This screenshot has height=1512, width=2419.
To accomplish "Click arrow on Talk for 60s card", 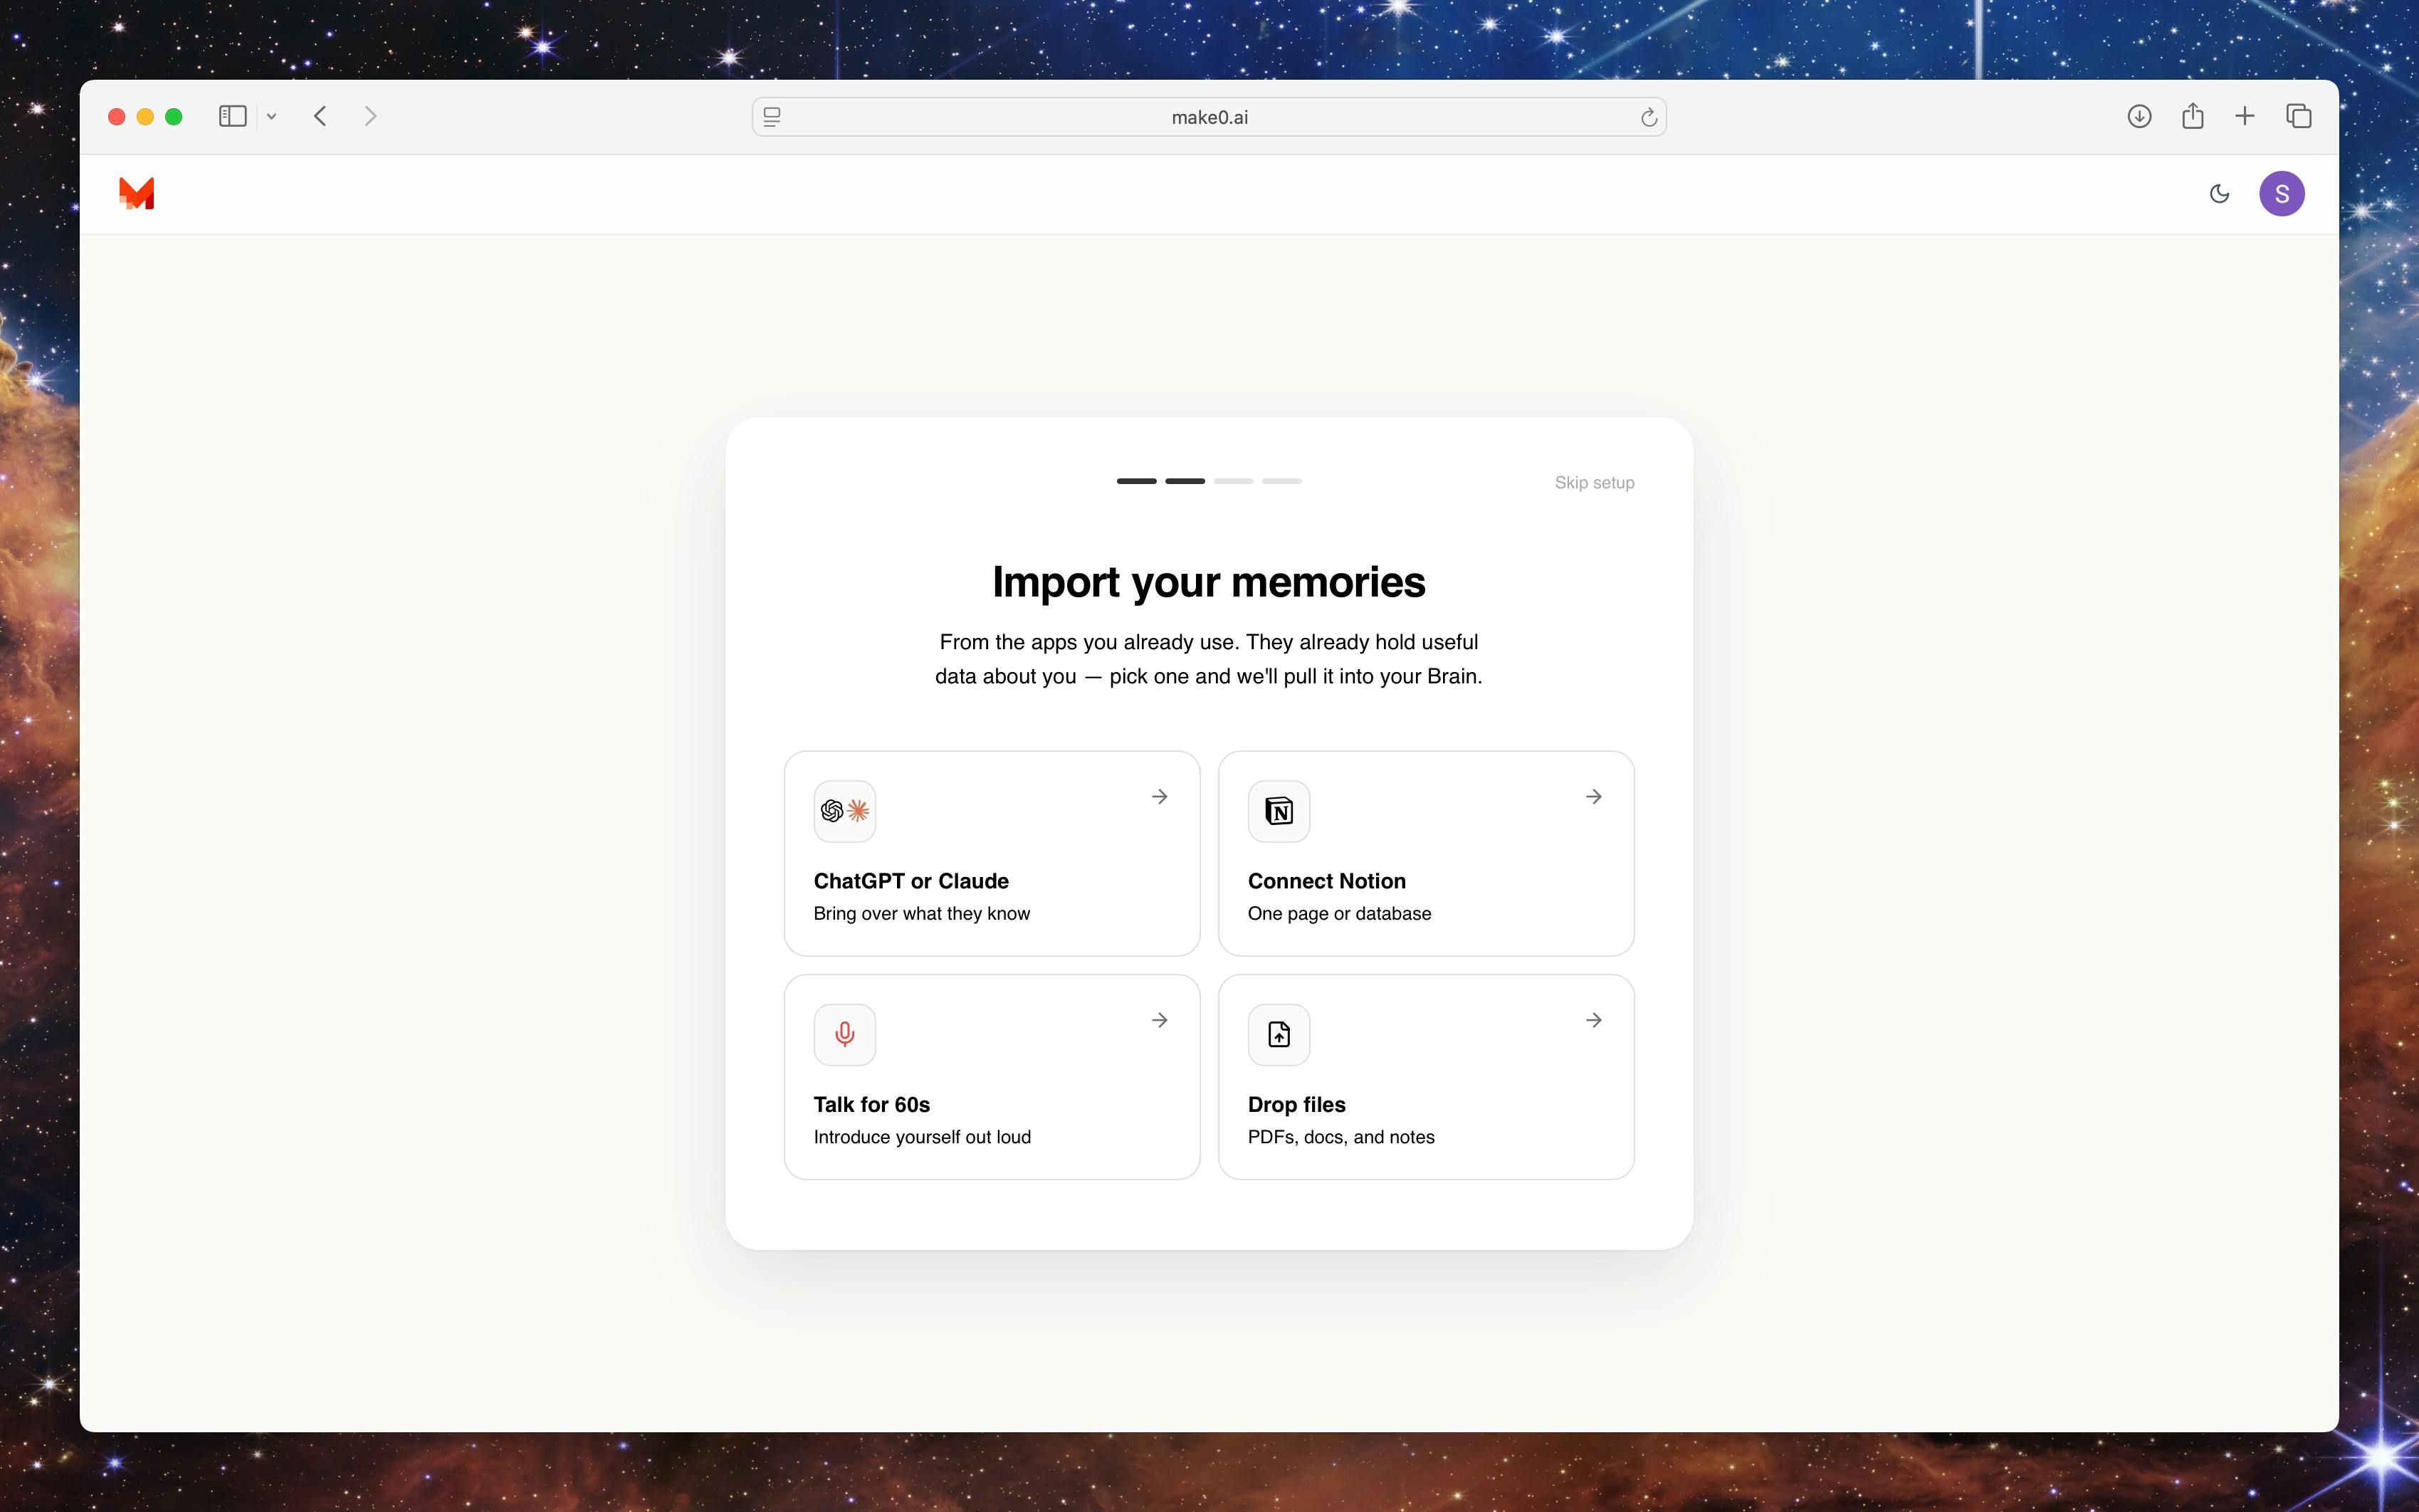I will (1160, 1020).
